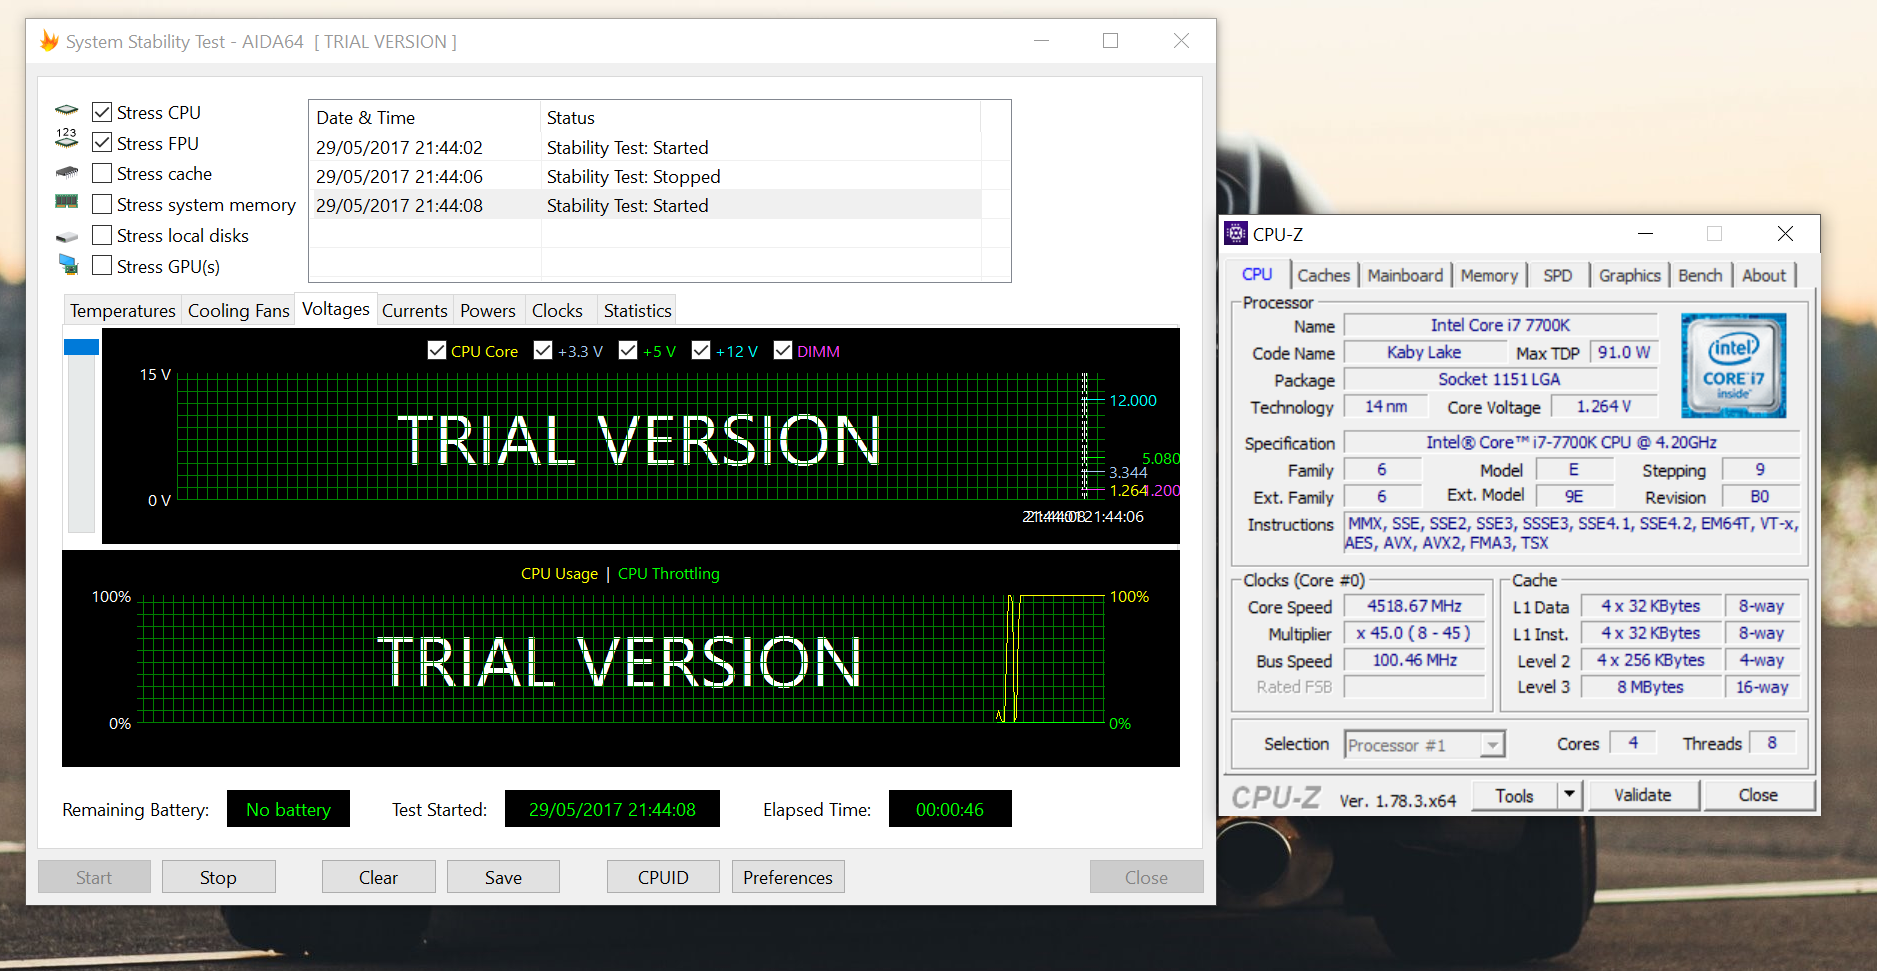Enable the Stress cache checkbox
Viewport: 1877px width, 971px height.
[102, 173]
